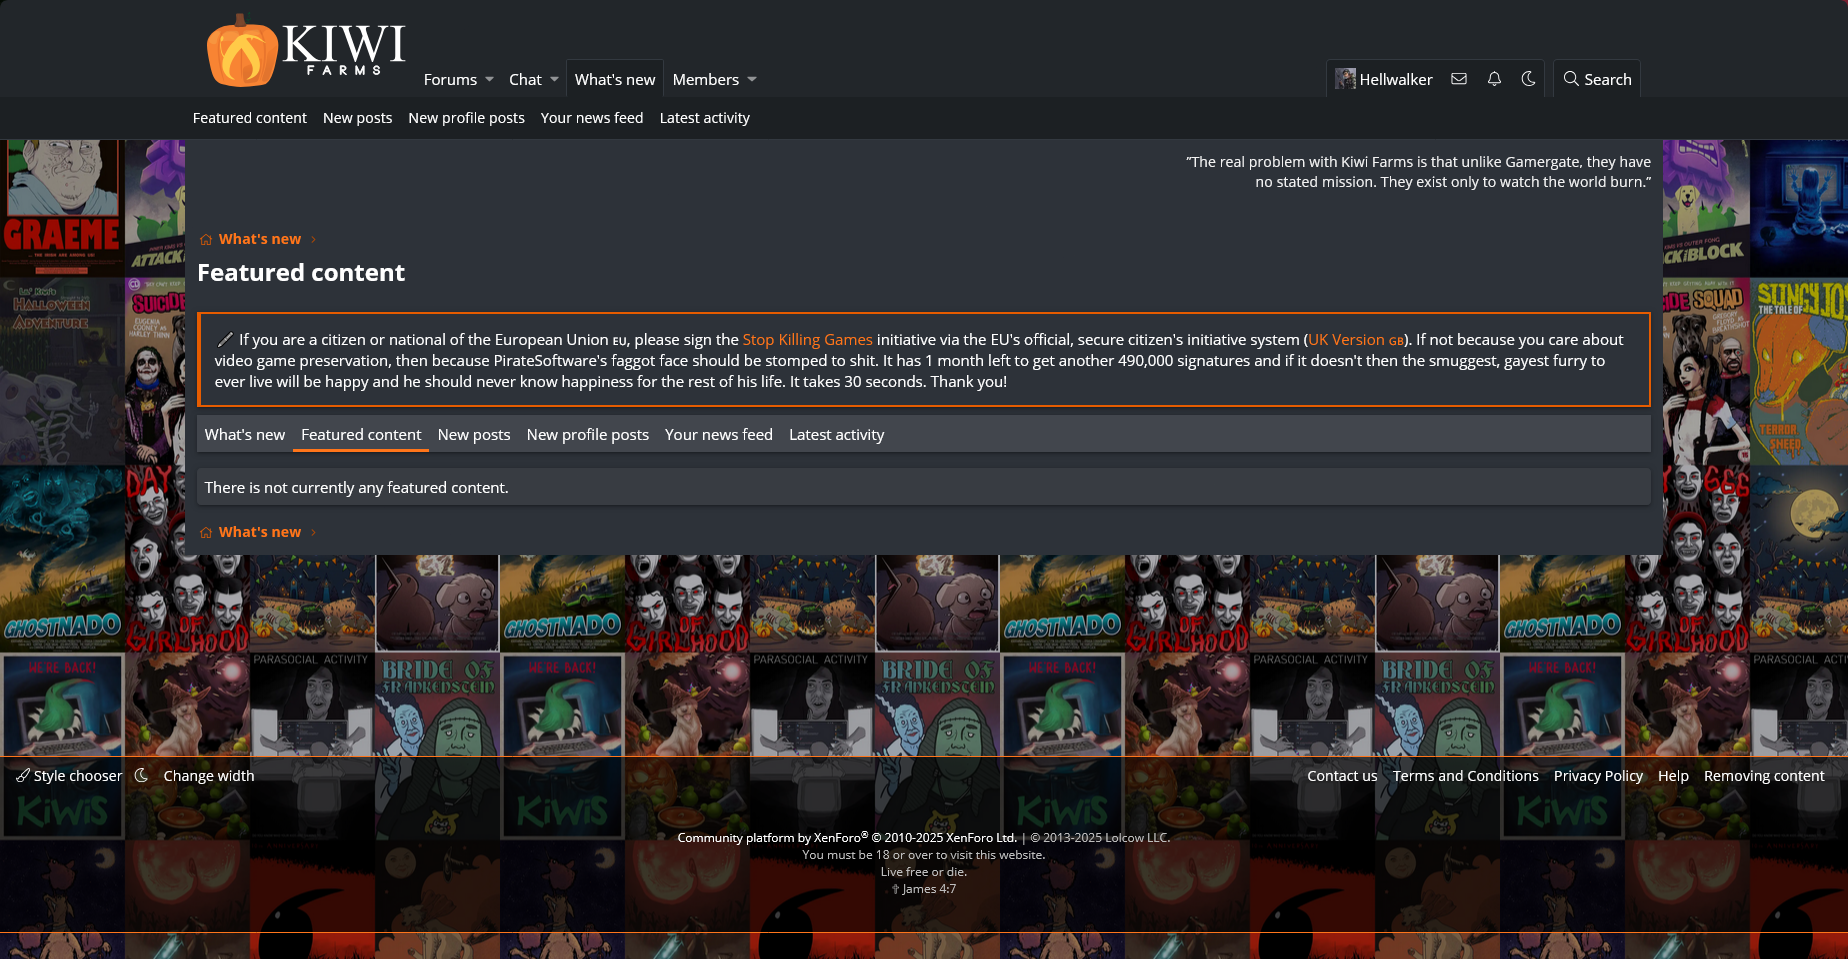The width and height of the screenshot is (1848, 959).
Task: Open the Style chooser
Action: click(x=69, y=776)
